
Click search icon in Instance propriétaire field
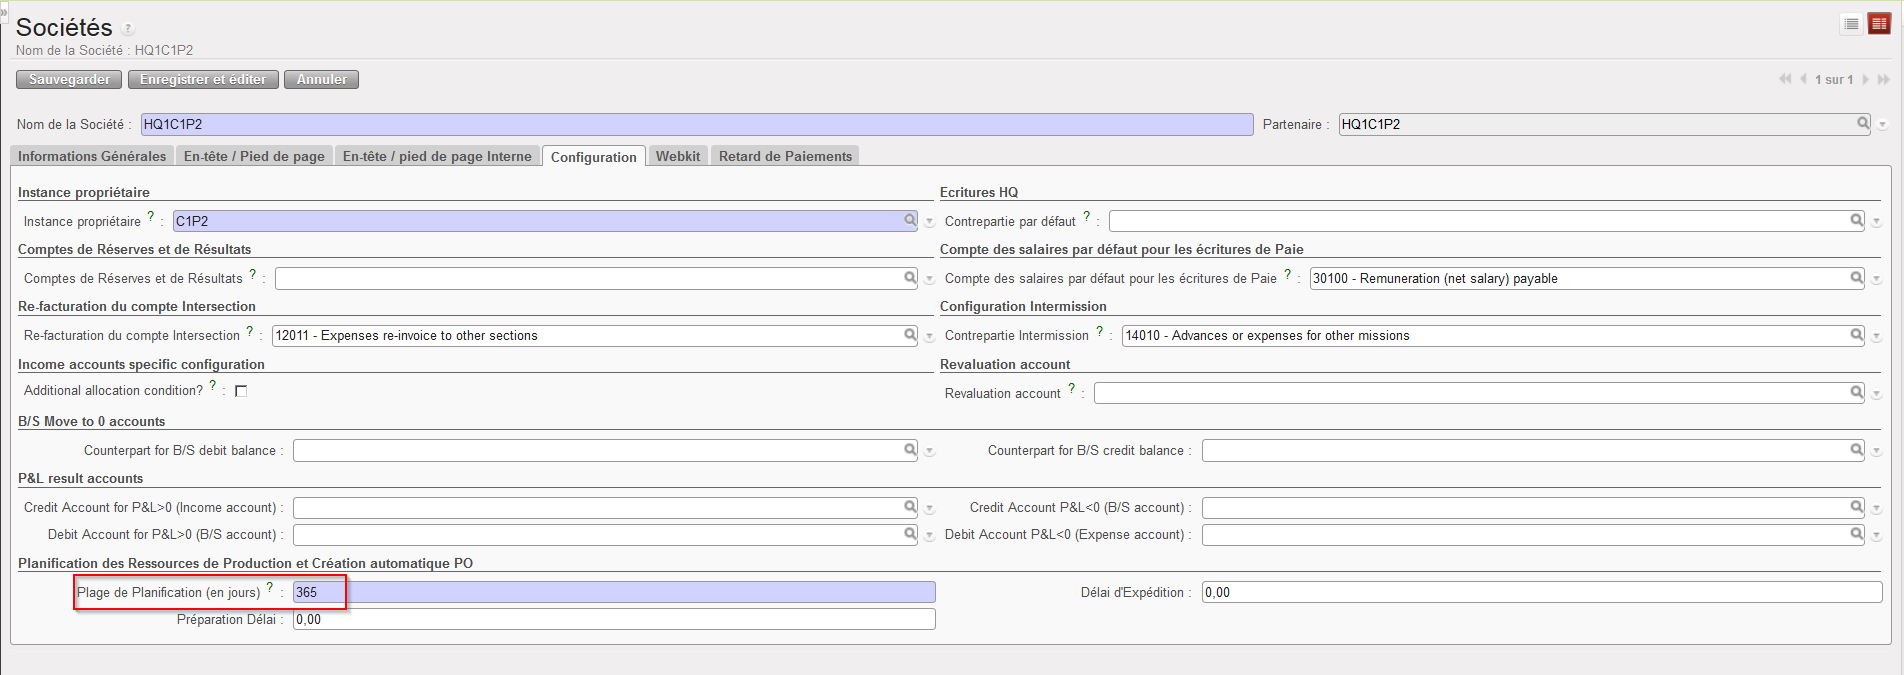tap(910, 220)
